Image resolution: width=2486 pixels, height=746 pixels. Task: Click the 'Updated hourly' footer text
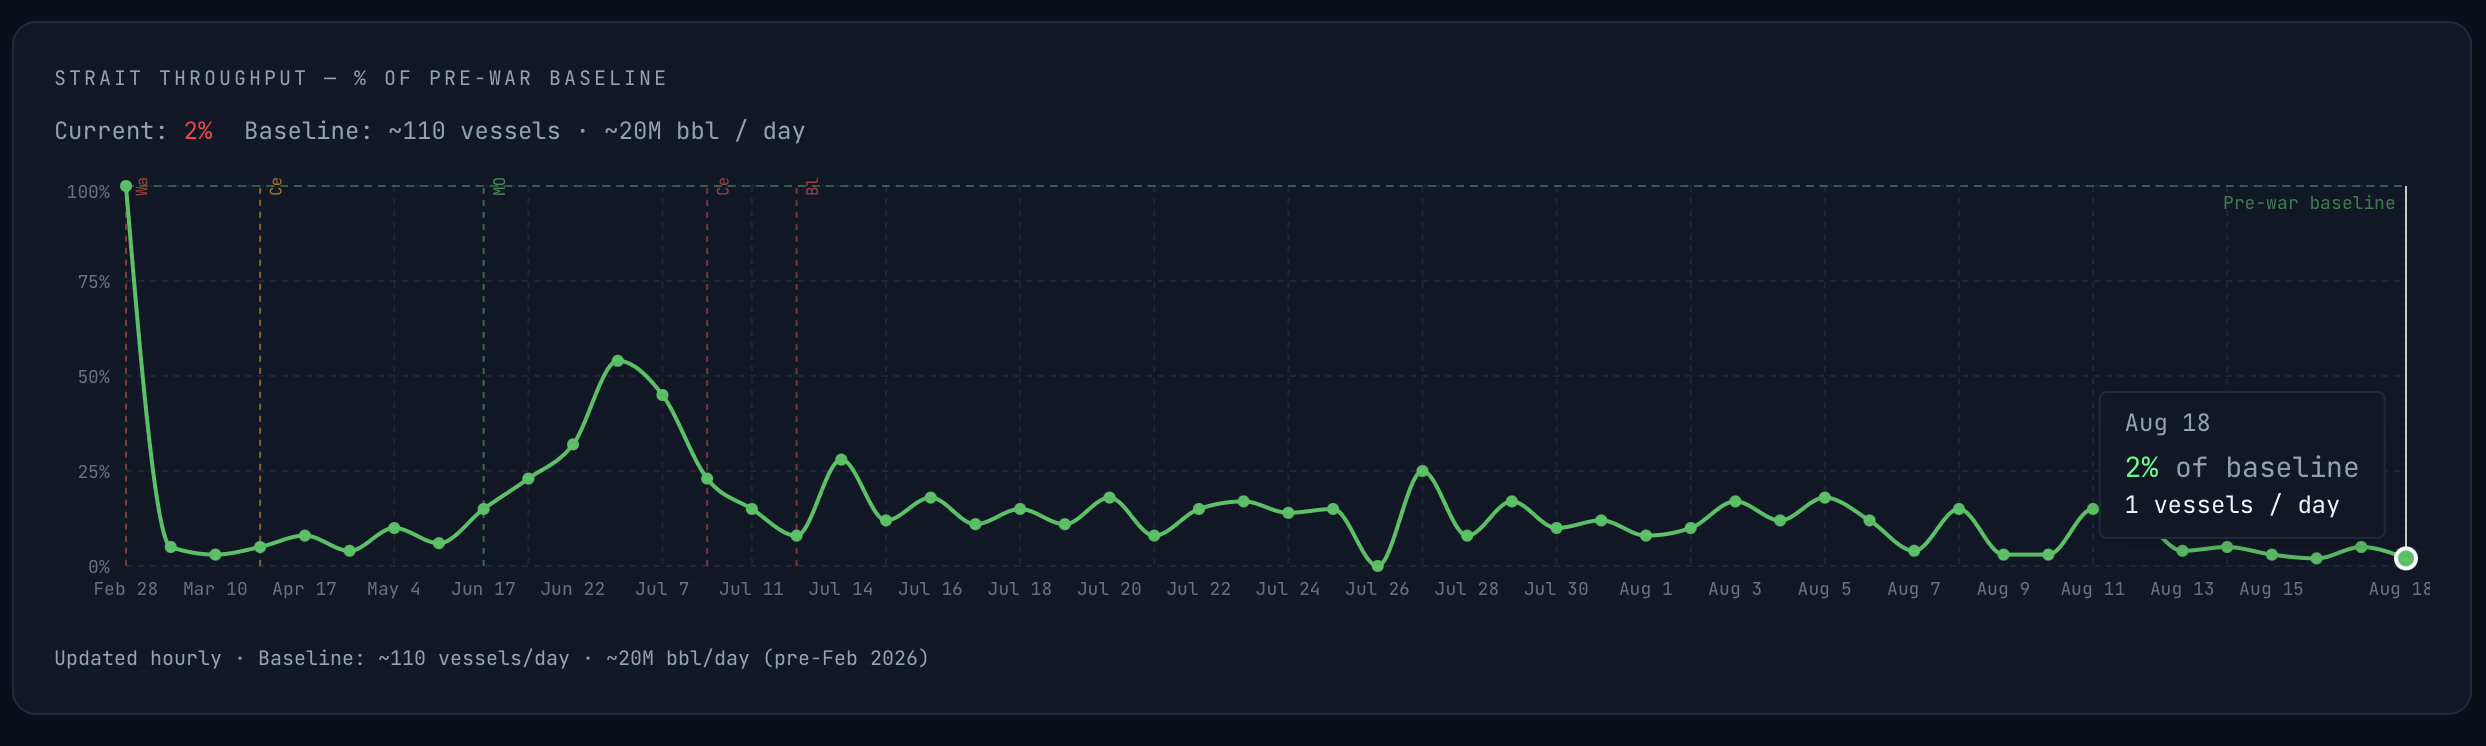click(x=138, y=658)
